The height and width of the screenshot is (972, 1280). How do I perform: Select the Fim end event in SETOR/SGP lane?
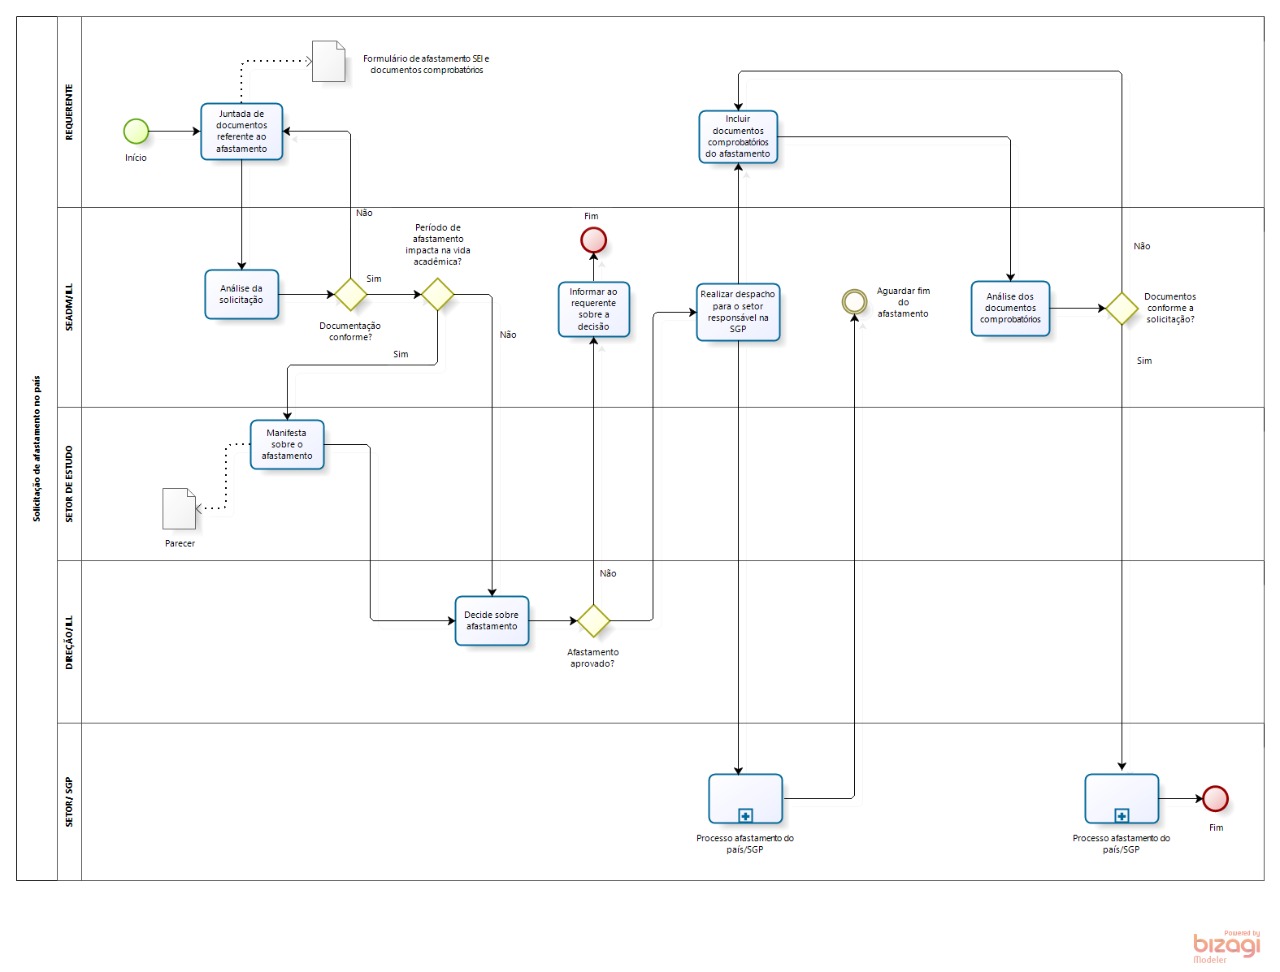(1215, 798)
